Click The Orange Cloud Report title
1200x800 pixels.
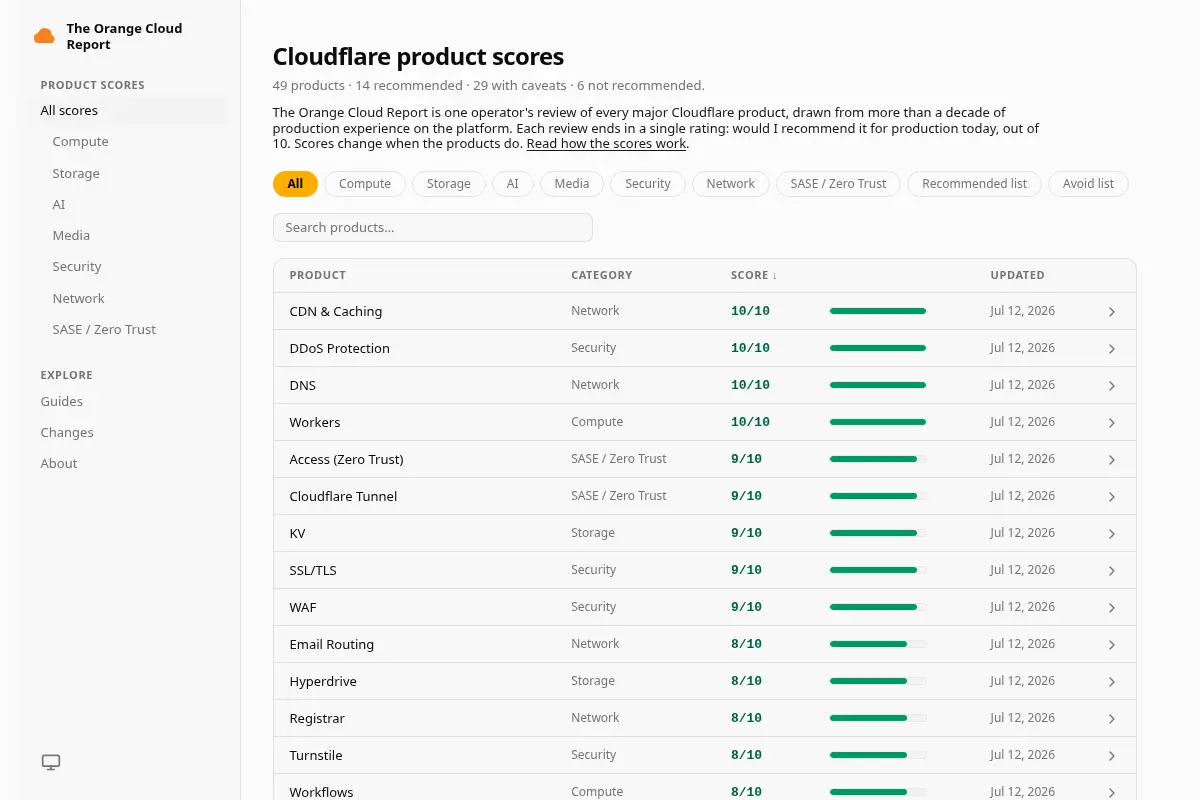tap(124, 37)
